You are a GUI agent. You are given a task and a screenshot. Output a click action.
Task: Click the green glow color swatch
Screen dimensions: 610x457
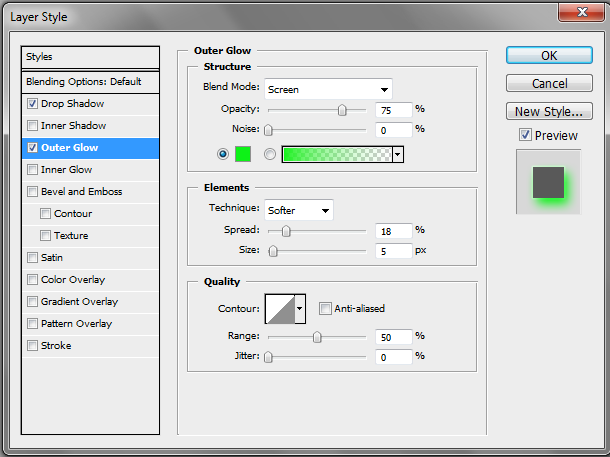point(241,154)
